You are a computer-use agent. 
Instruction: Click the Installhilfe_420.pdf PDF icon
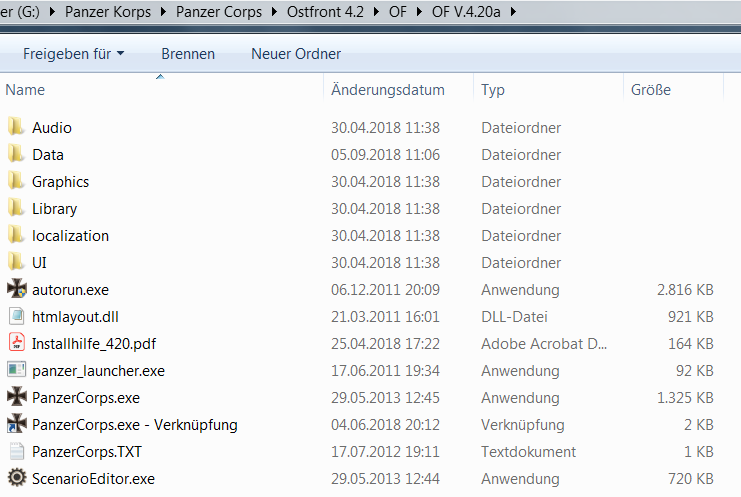(x=17, y=343)
